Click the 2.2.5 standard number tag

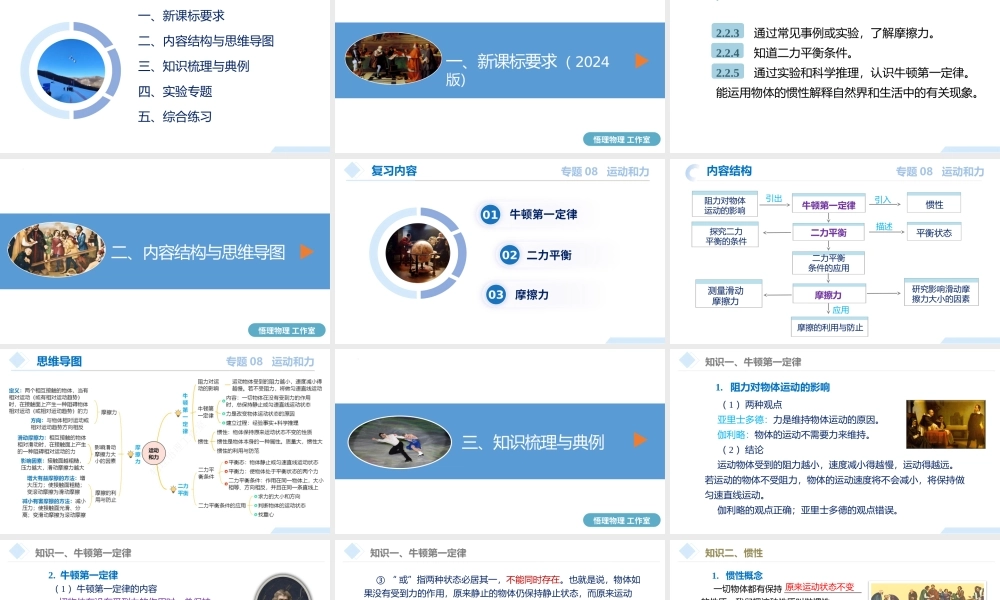click(728, 72)
